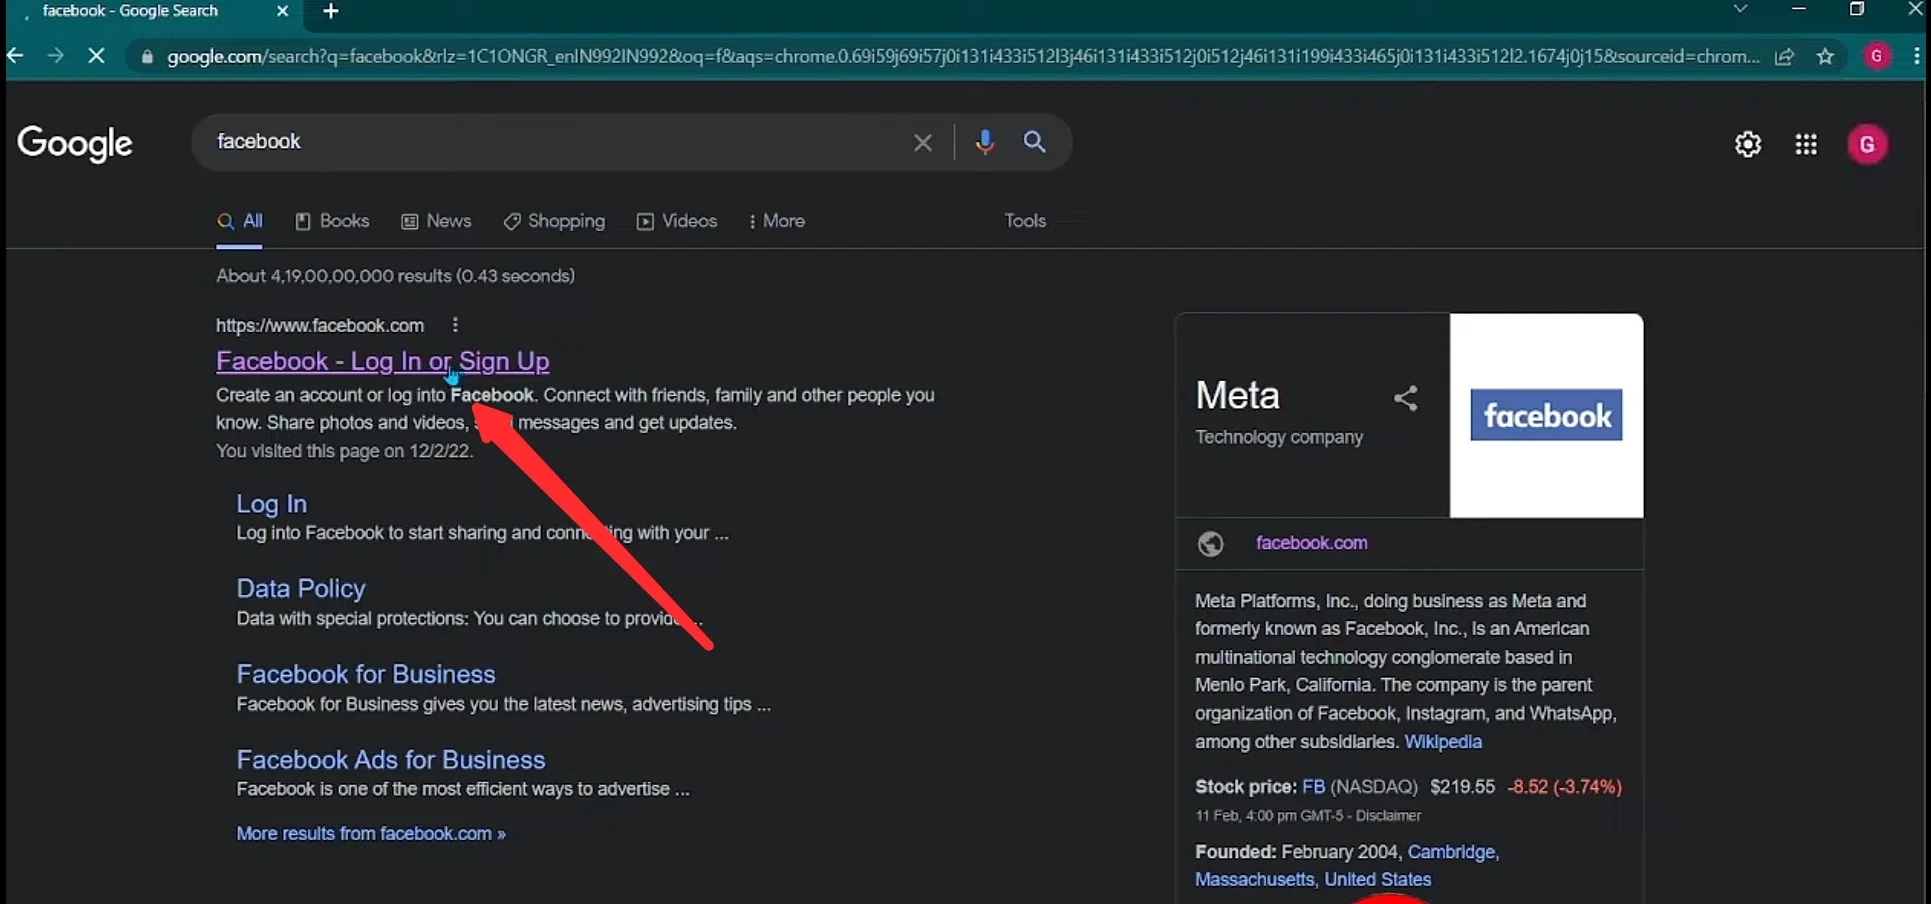The height and width of the screenshot is (904, 1931).
Task: Click the Massachusetts link
Action: [x=1254, y=880]
